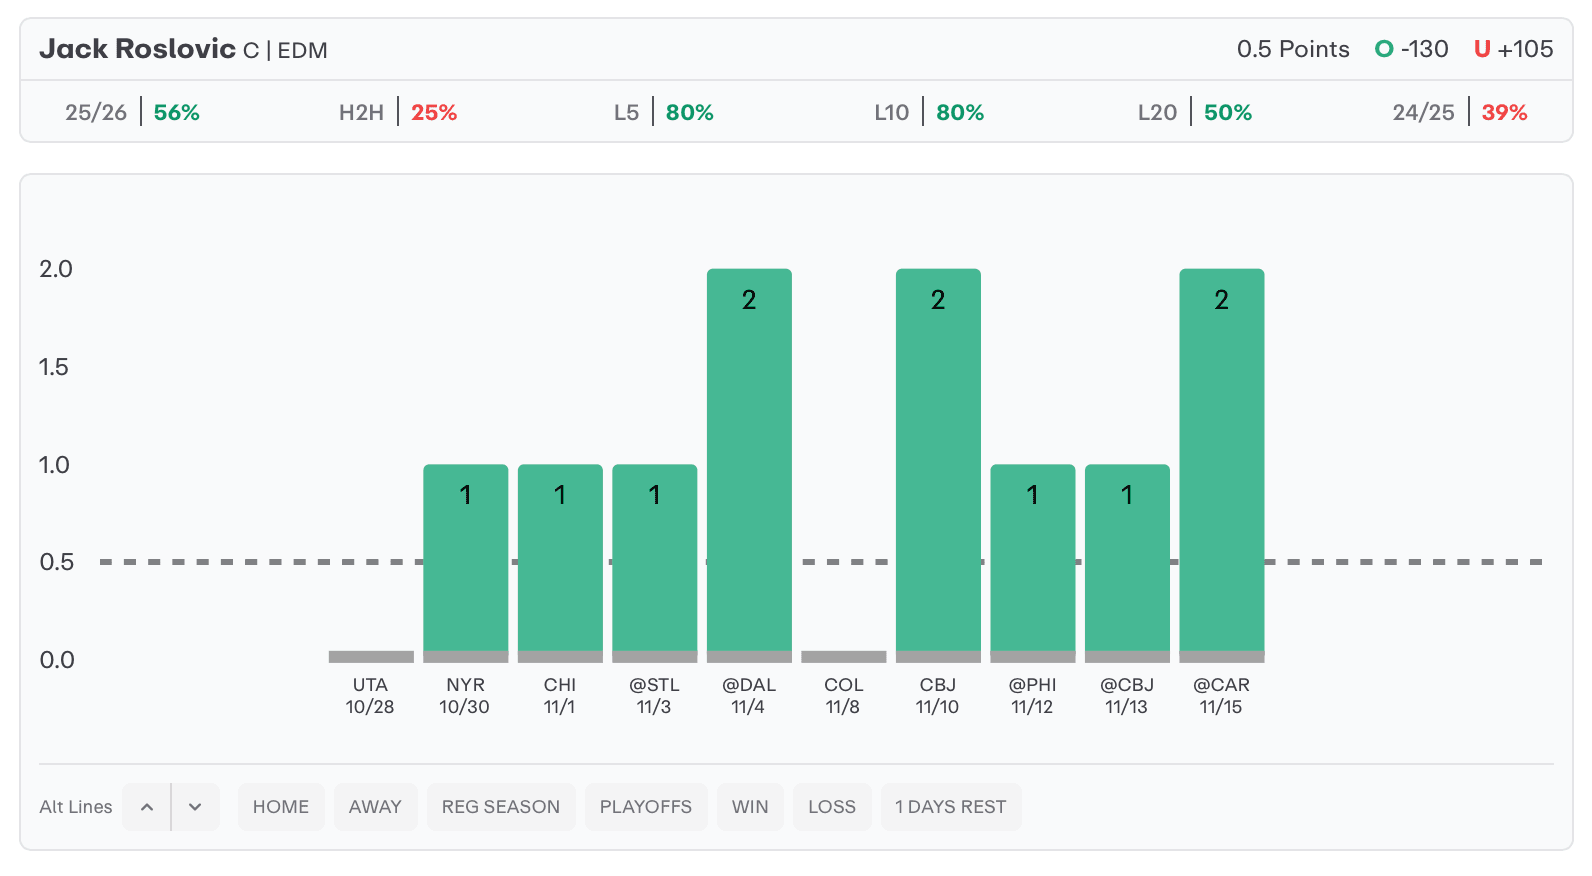Viewport: 1592px width, 876px height.
Task: Switch to the L5 stat tab
Action: (x=664, y=112)
